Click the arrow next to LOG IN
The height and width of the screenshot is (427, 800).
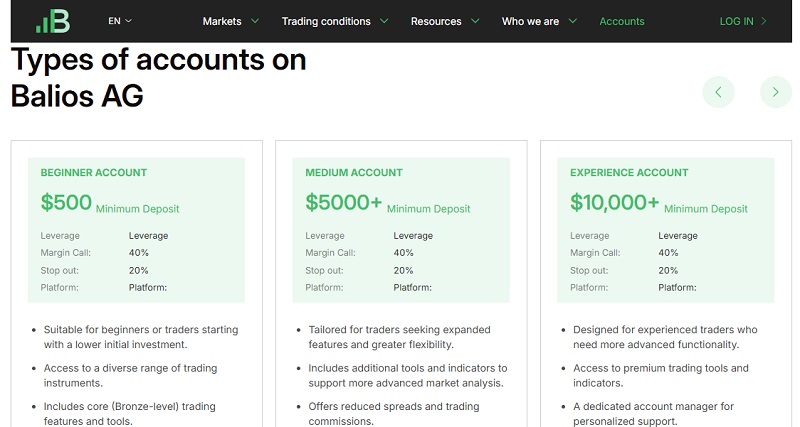pos(764,21)
